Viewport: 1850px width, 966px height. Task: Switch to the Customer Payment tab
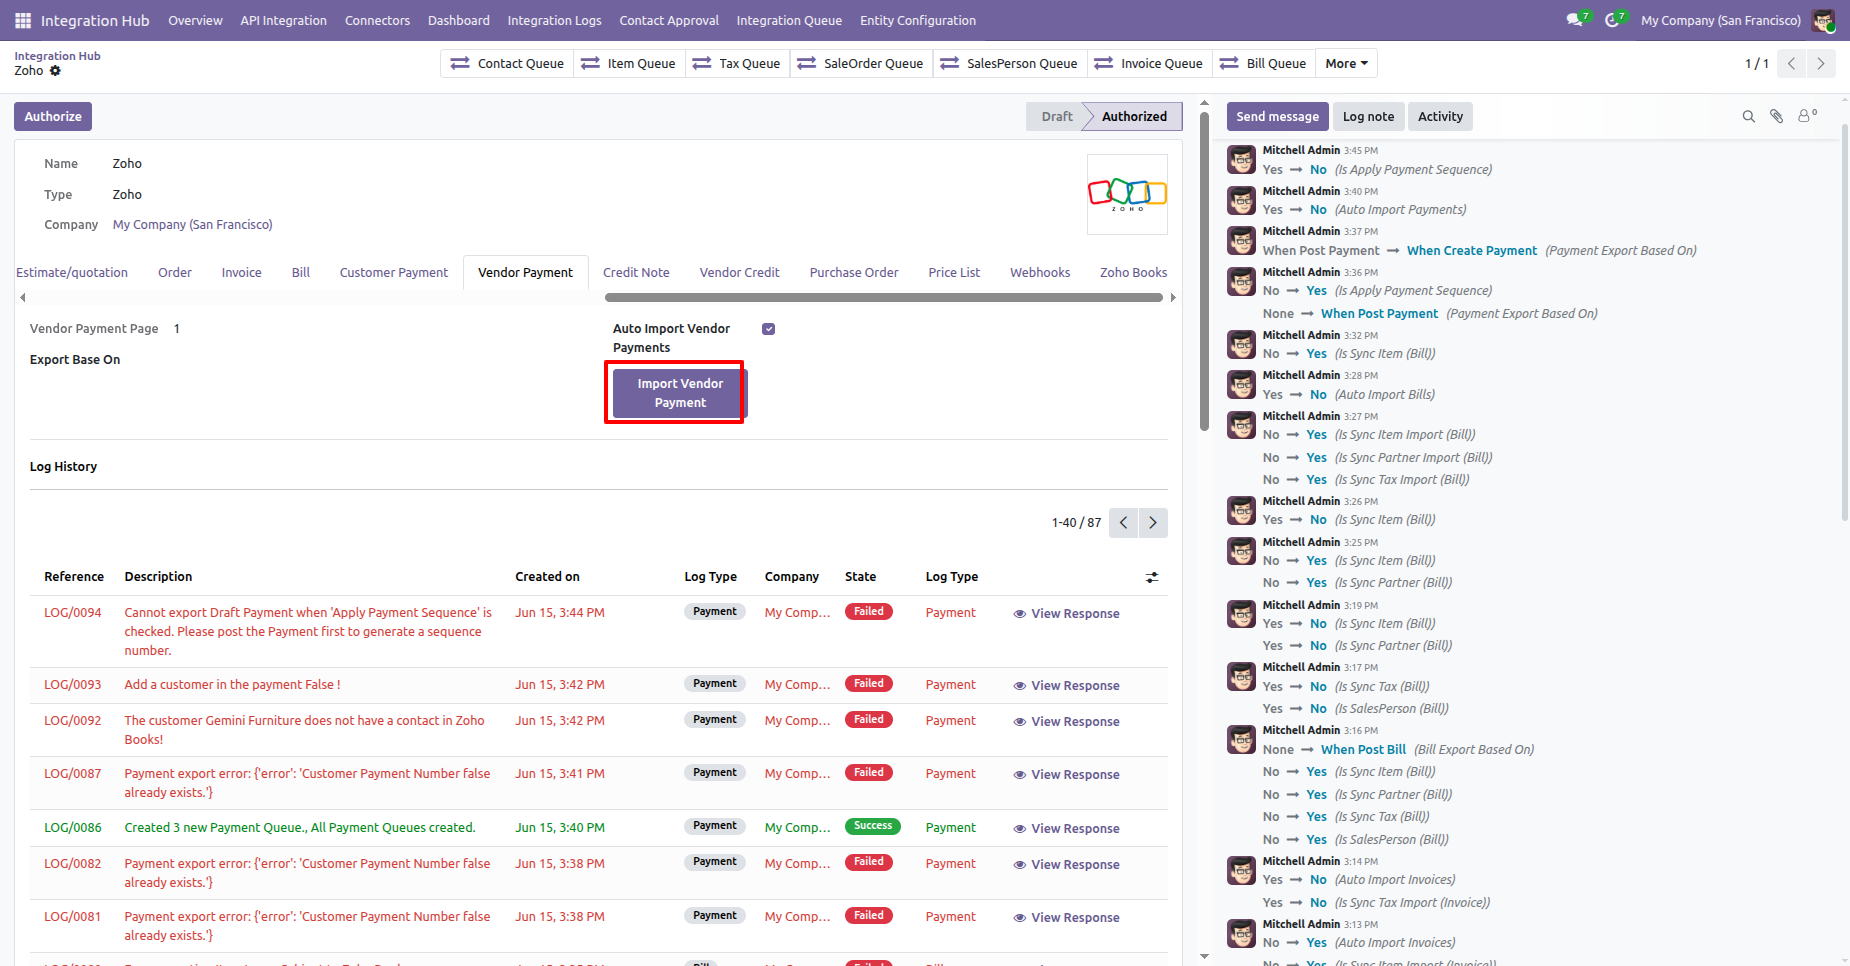click(x=394, y=272)
